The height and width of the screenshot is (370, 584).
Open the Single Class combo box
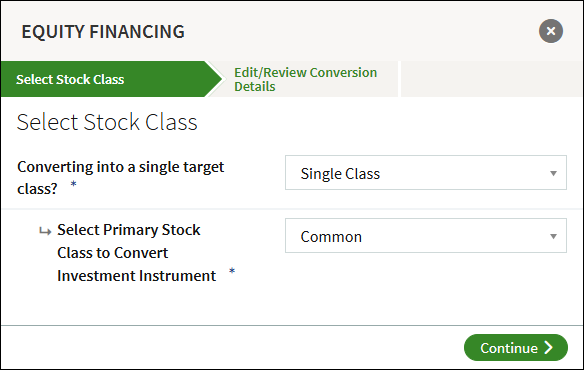pos(426,173)
